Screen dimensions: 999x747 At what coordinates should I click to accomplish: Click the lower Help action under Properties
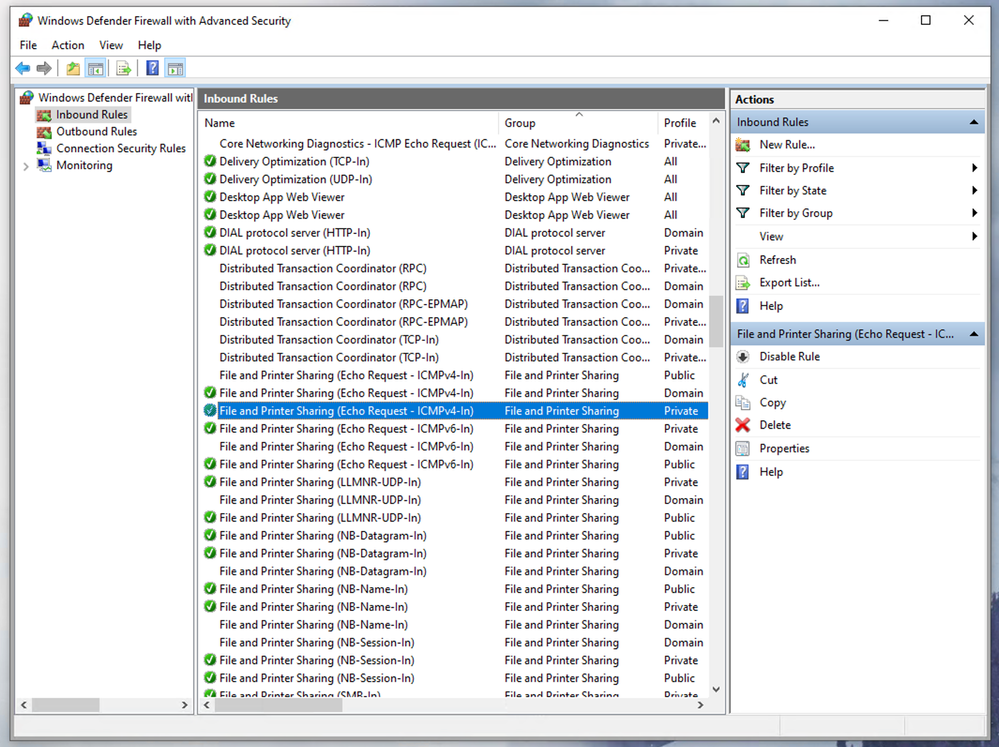click(x=771, y=472)
